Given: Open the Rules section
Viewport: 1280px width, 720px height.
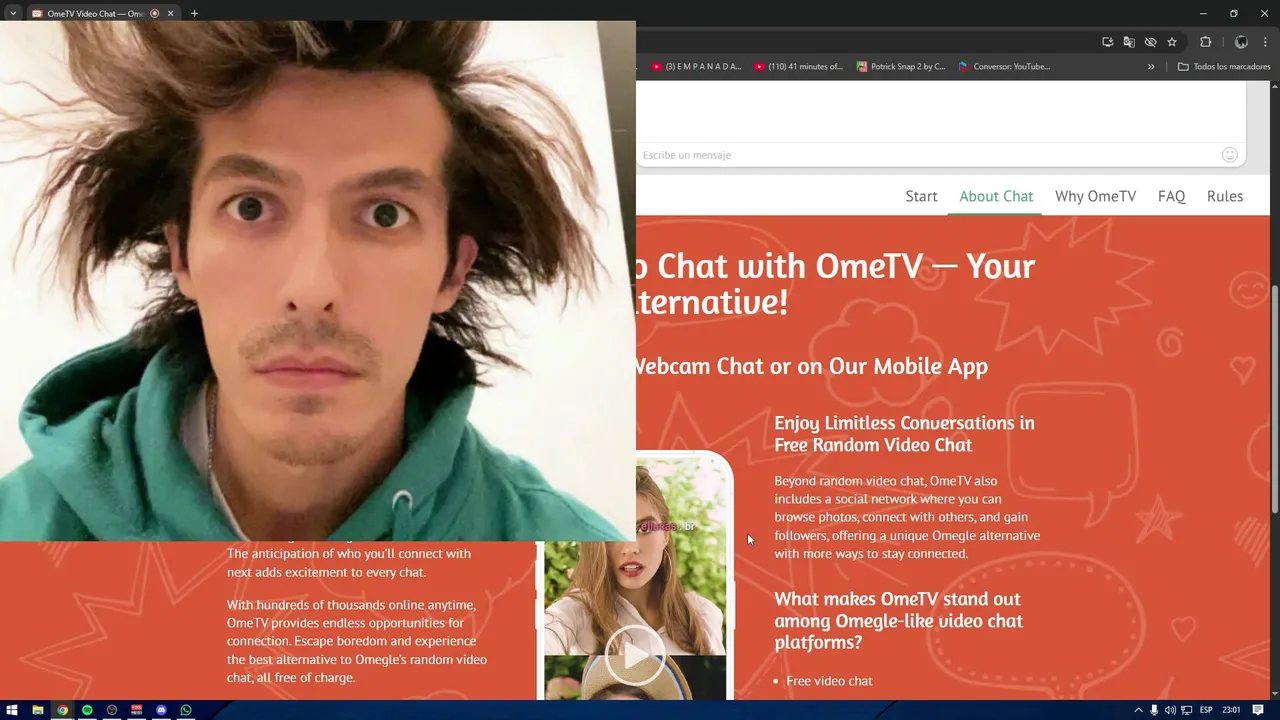Looking at the screenshot, I should click(1225, 196).
